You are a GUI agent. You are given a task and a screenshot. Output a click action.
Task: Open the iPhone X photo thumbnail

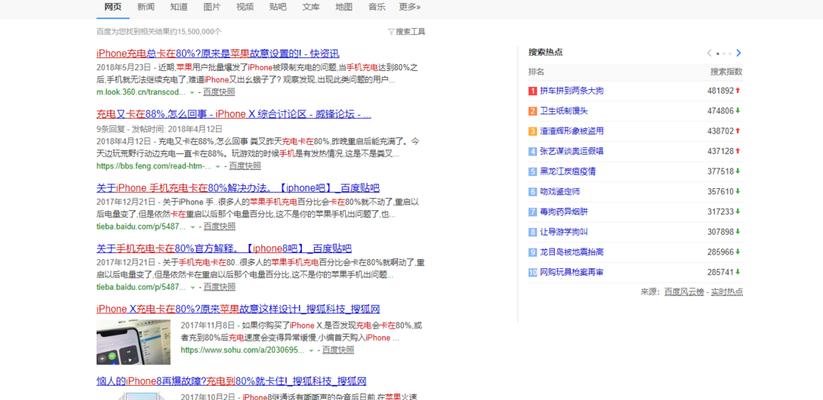tap(133, 342)
